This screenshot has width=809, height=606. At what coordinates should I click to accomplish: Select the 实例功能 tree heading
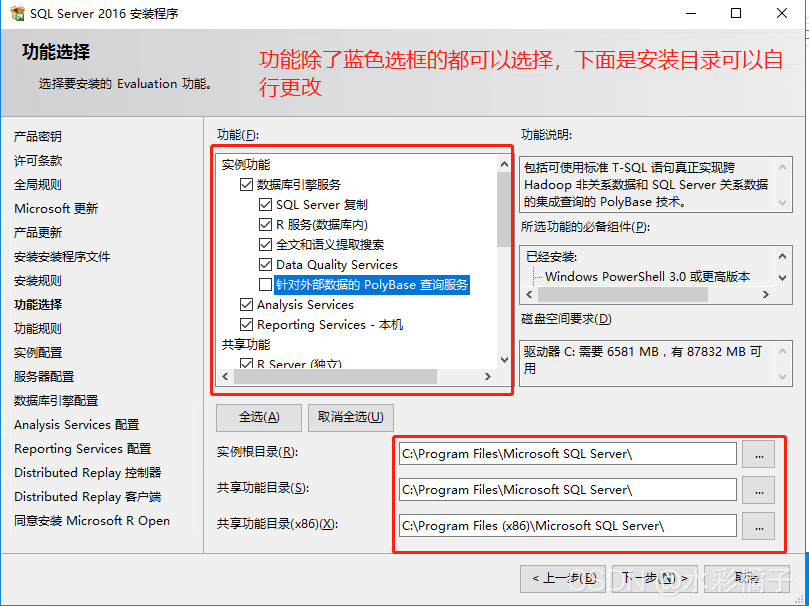(246, 165)
